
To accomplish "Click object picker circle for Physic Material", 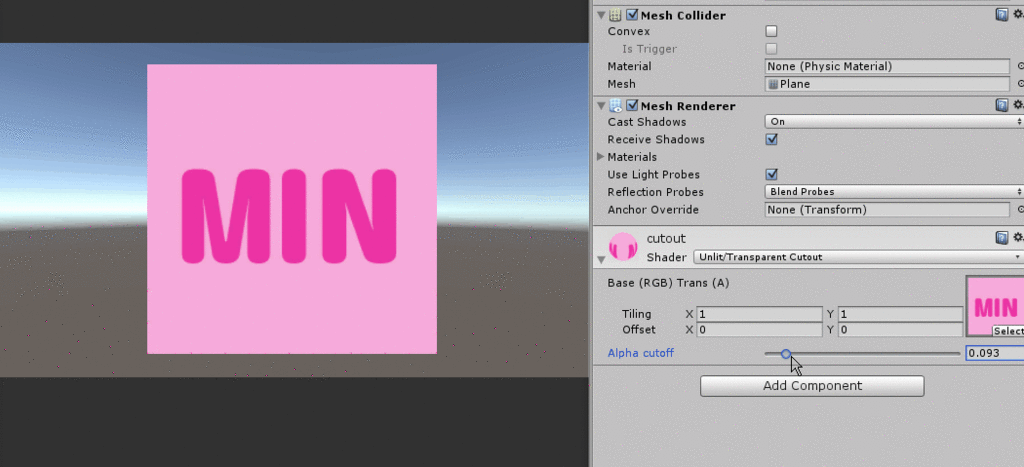I will tap(1020, 67).
